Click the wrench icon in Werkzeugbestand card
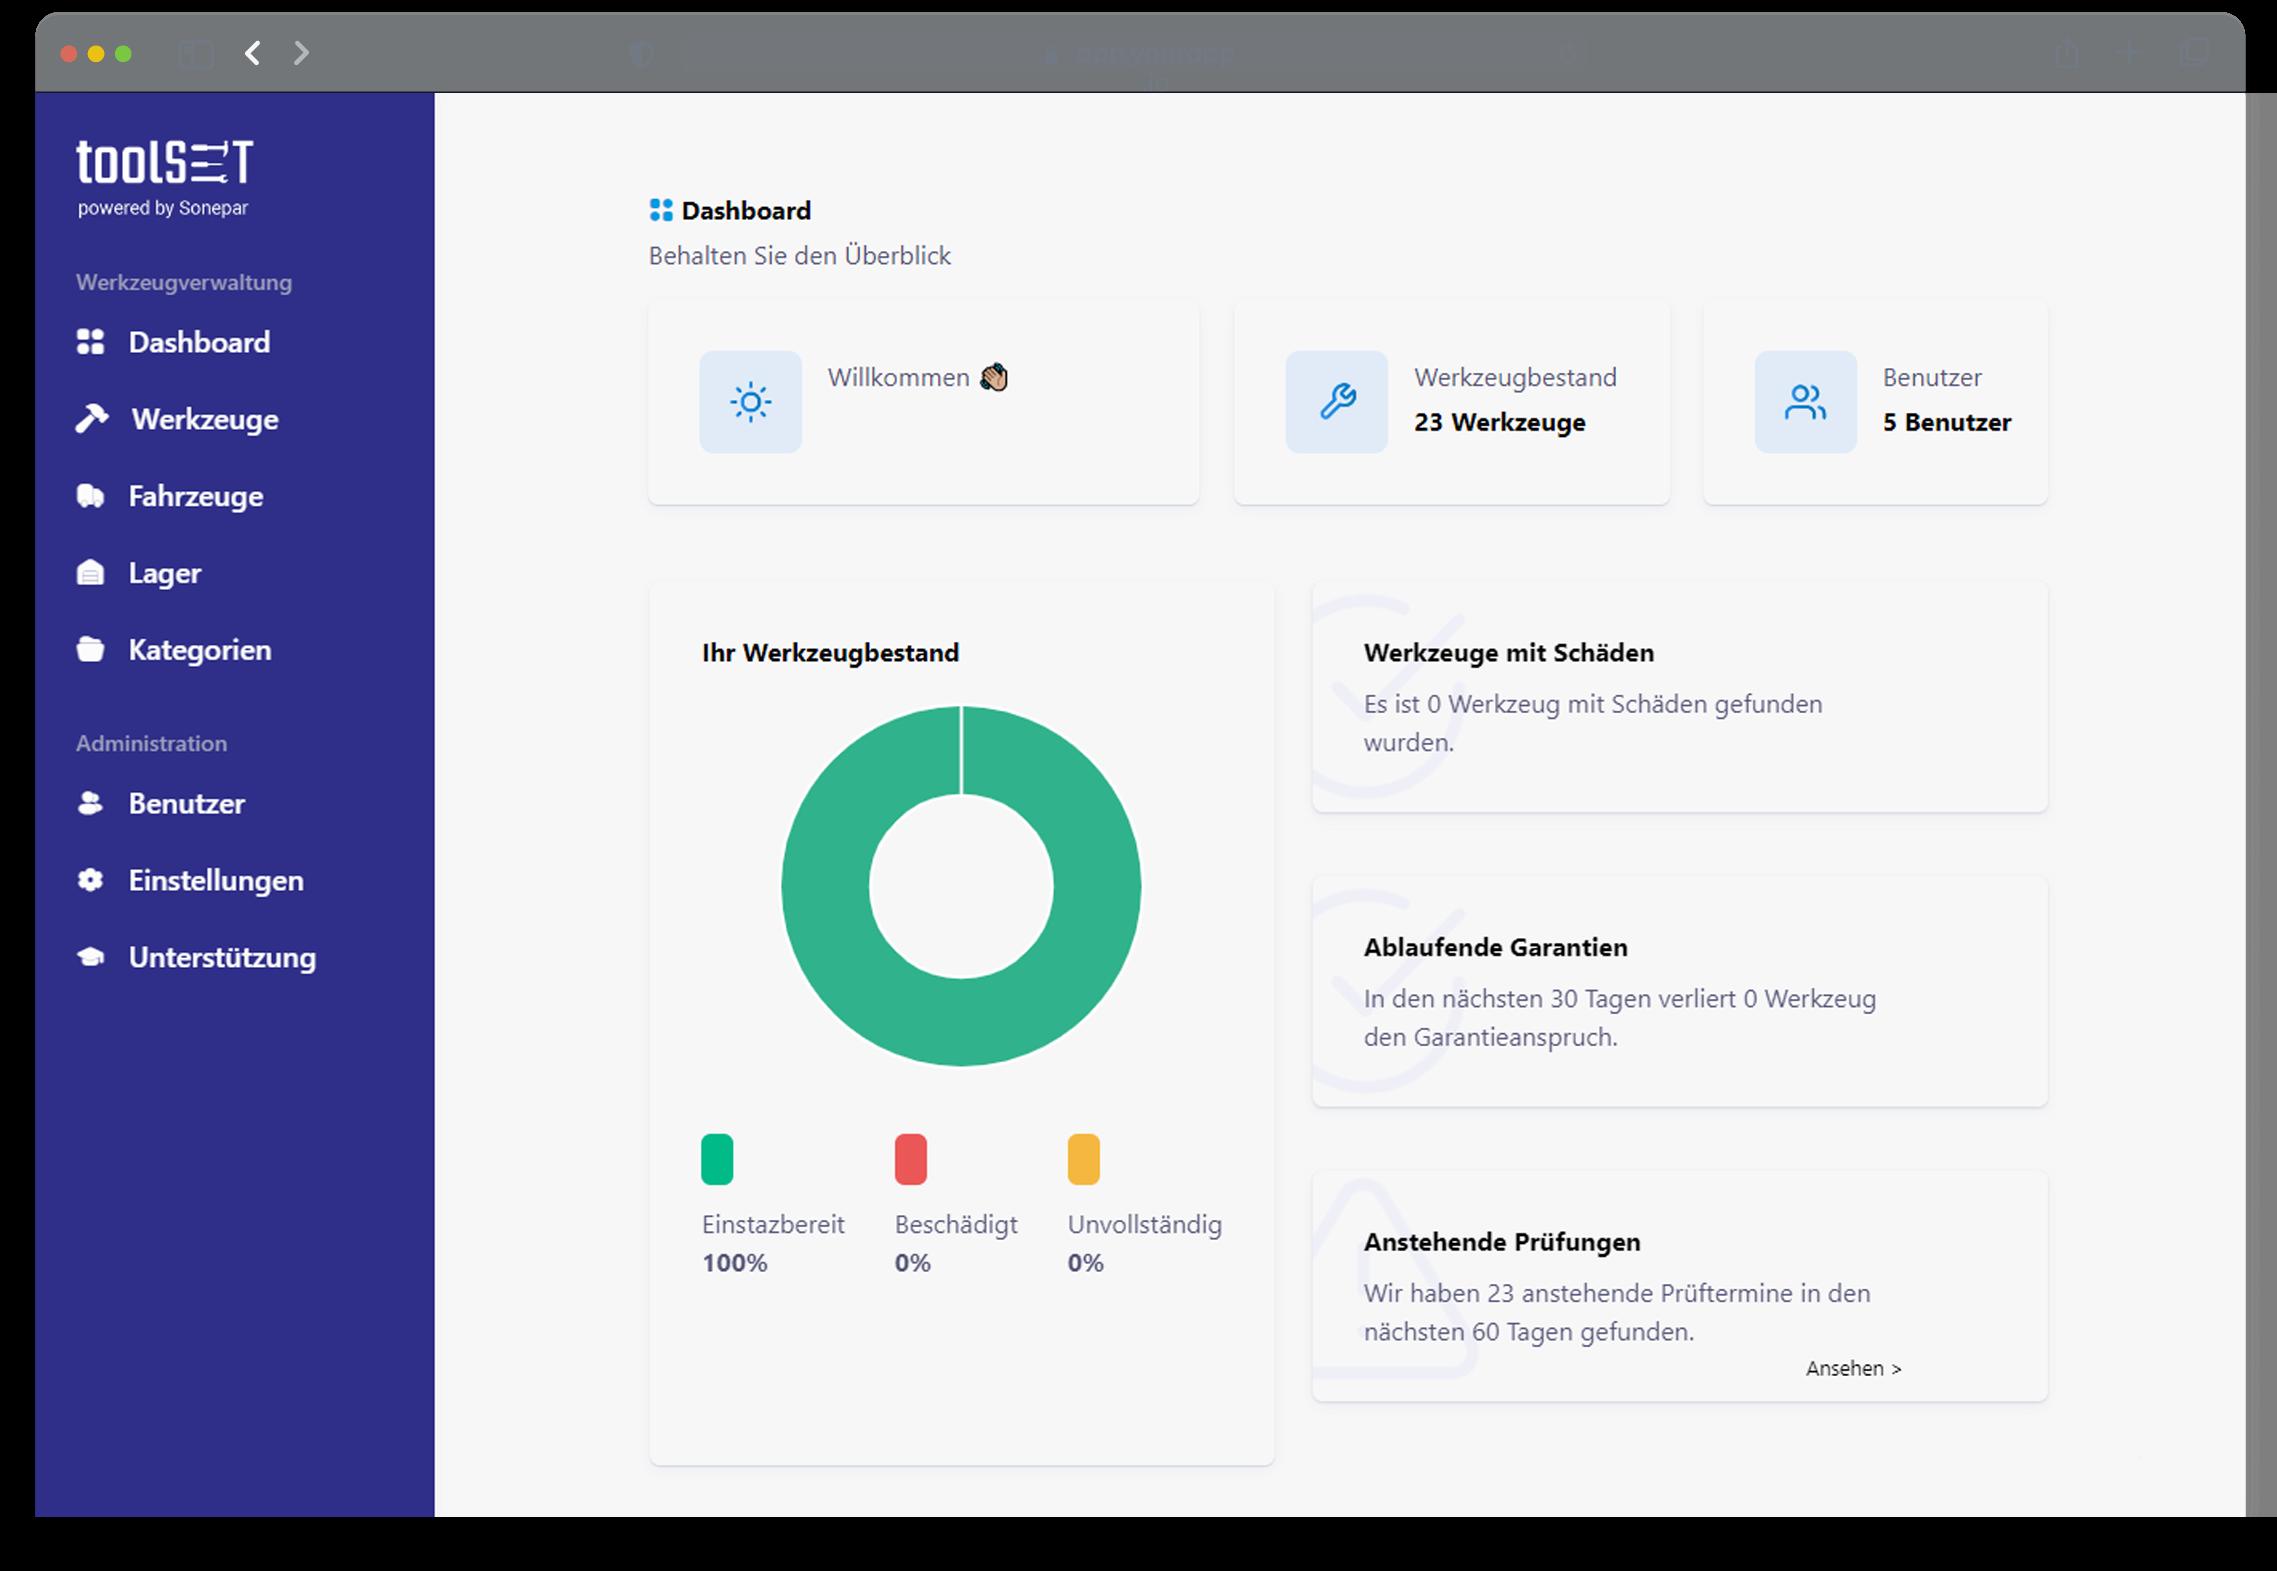This screenshot has height=1571, width=2277. (1336, 402)
